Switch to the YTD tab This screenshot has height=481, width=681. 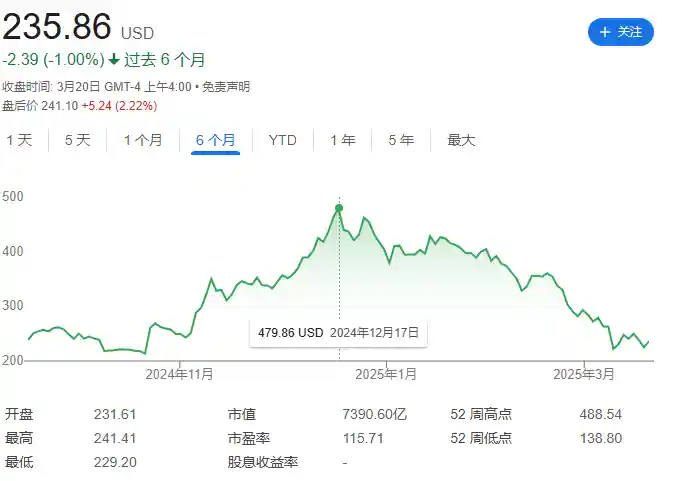point(282,140)
